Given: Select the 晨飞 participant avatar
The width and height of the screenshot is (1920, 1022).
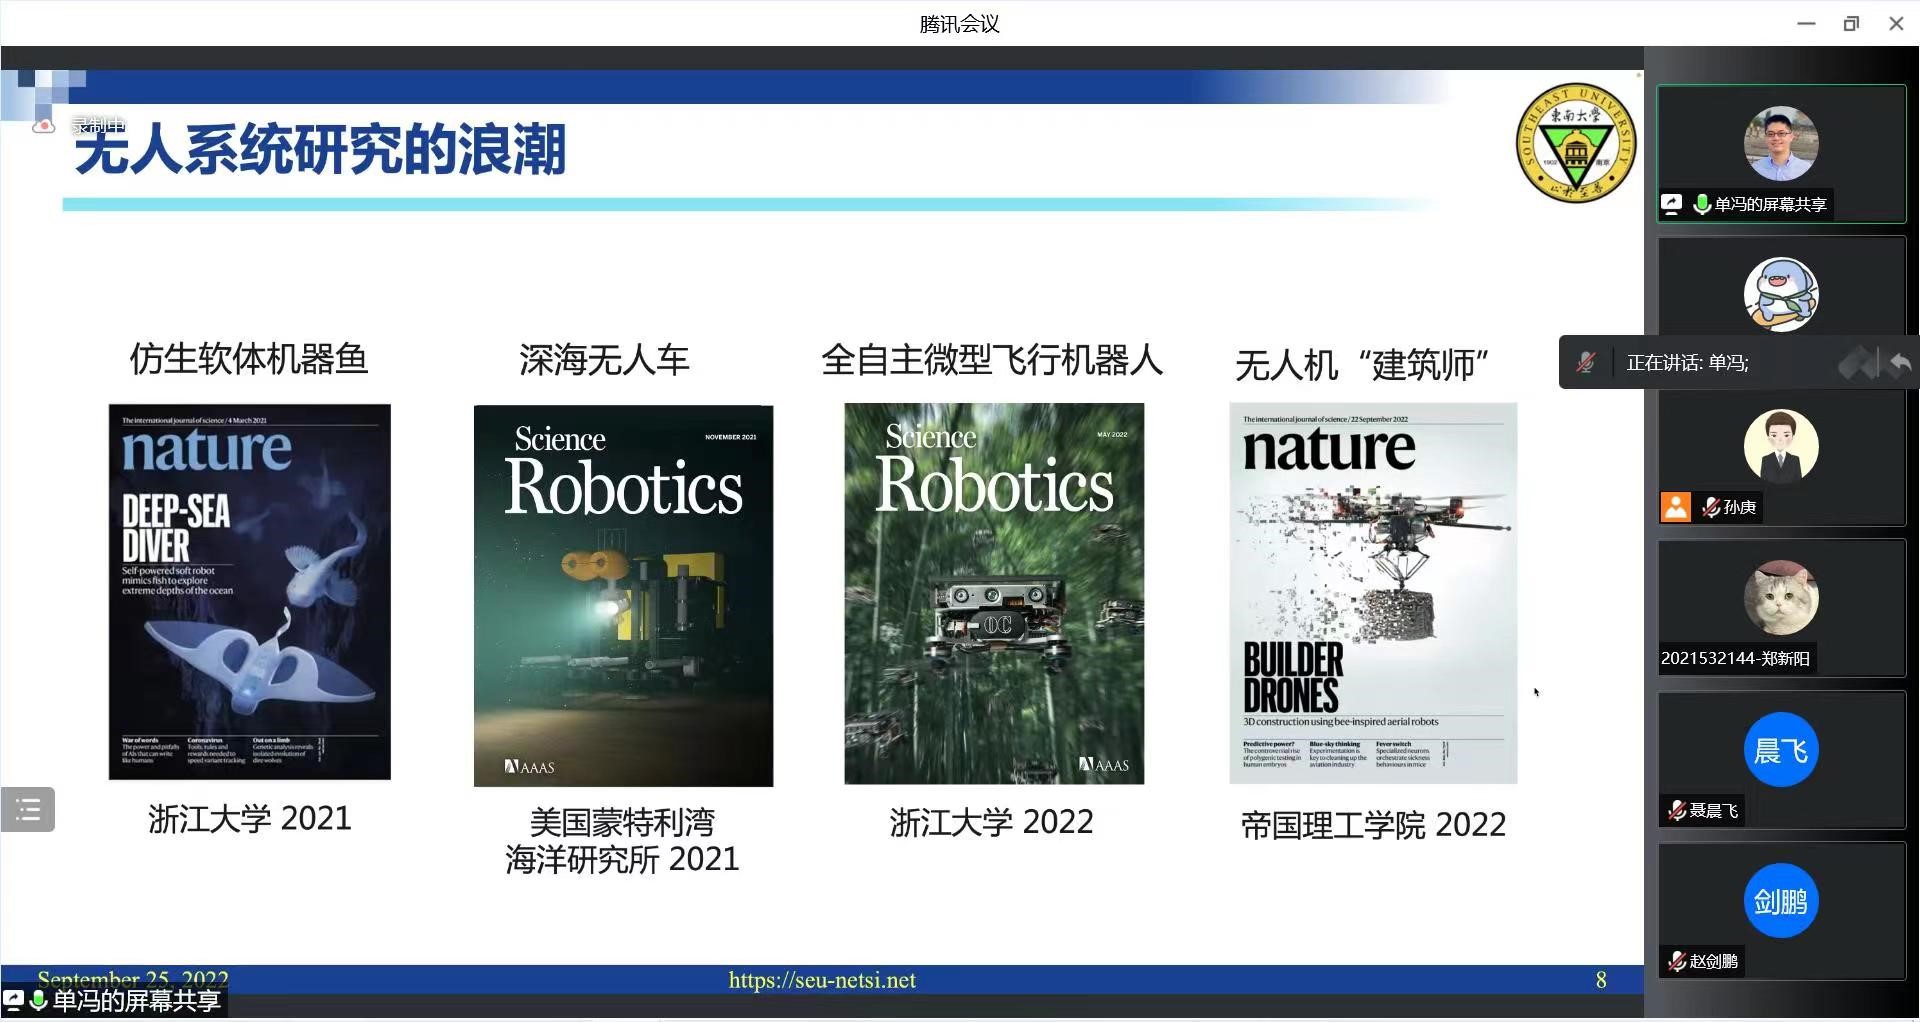Looking at the screenshot, I should (x=1781, y=750).
